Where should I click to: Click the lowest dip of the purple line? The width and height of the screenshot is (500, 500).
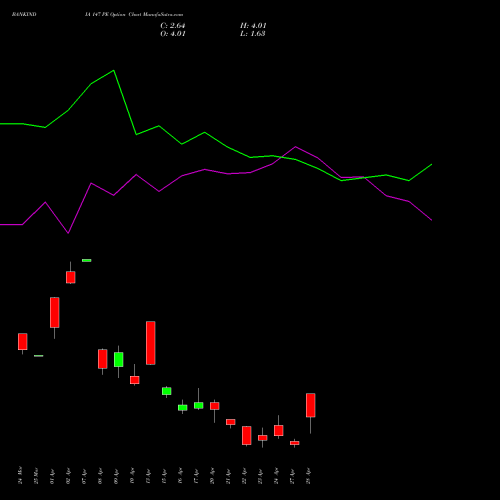point(68,233)
